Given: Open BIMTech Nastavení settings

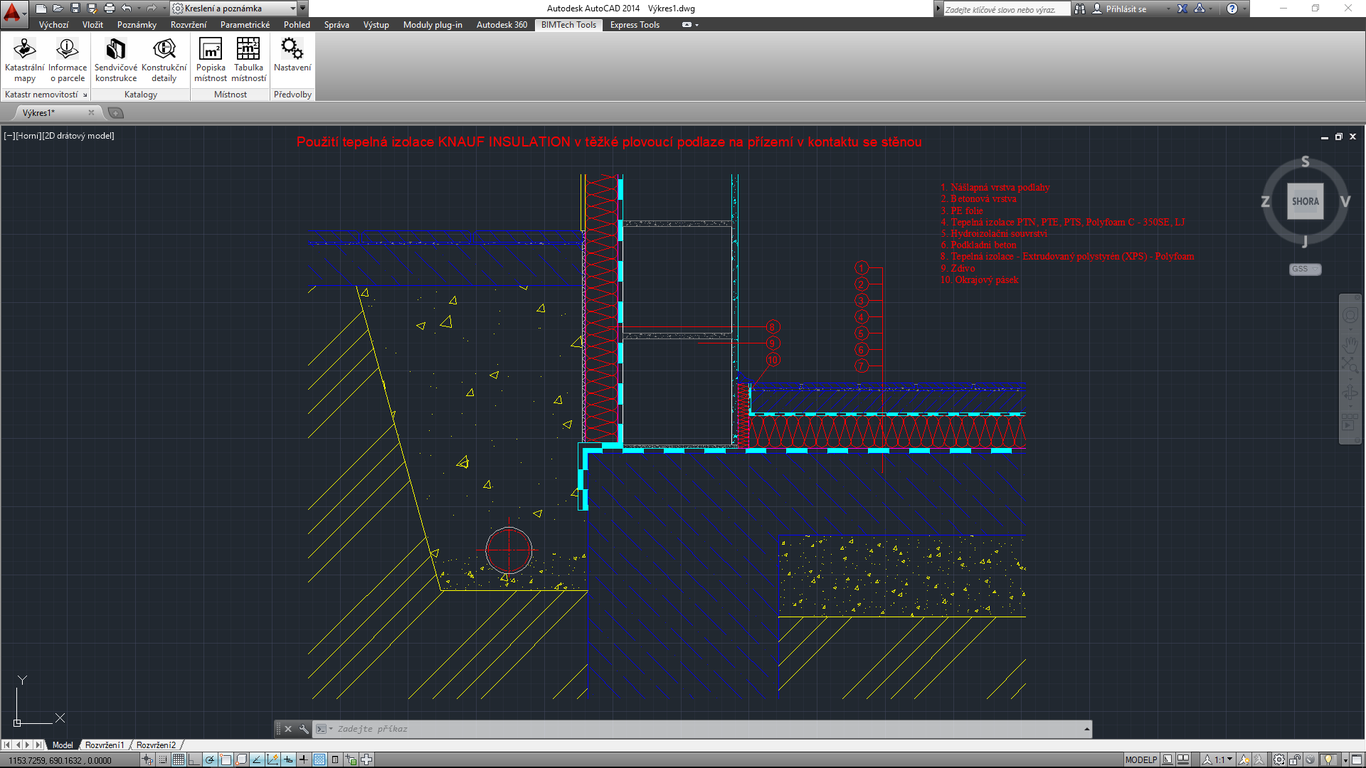Looking at the screenshot, I should [292, 55].
